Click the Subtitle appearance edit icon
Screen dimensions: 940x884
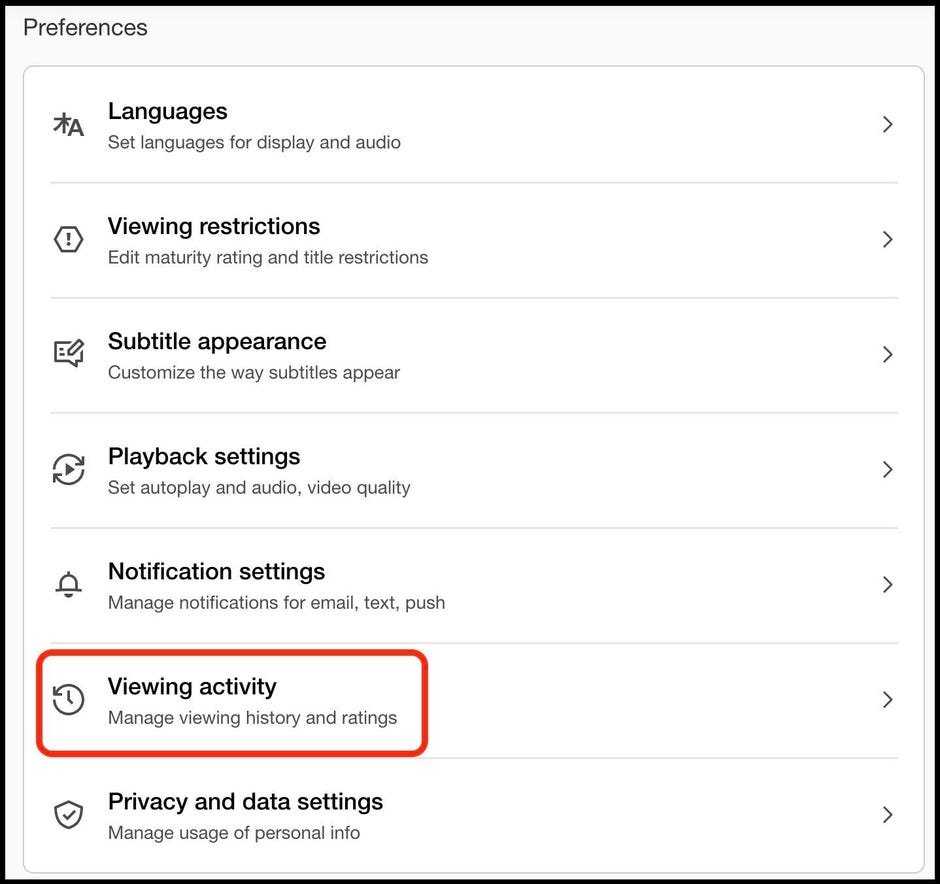pyautogui.click(x=68, y=354)
